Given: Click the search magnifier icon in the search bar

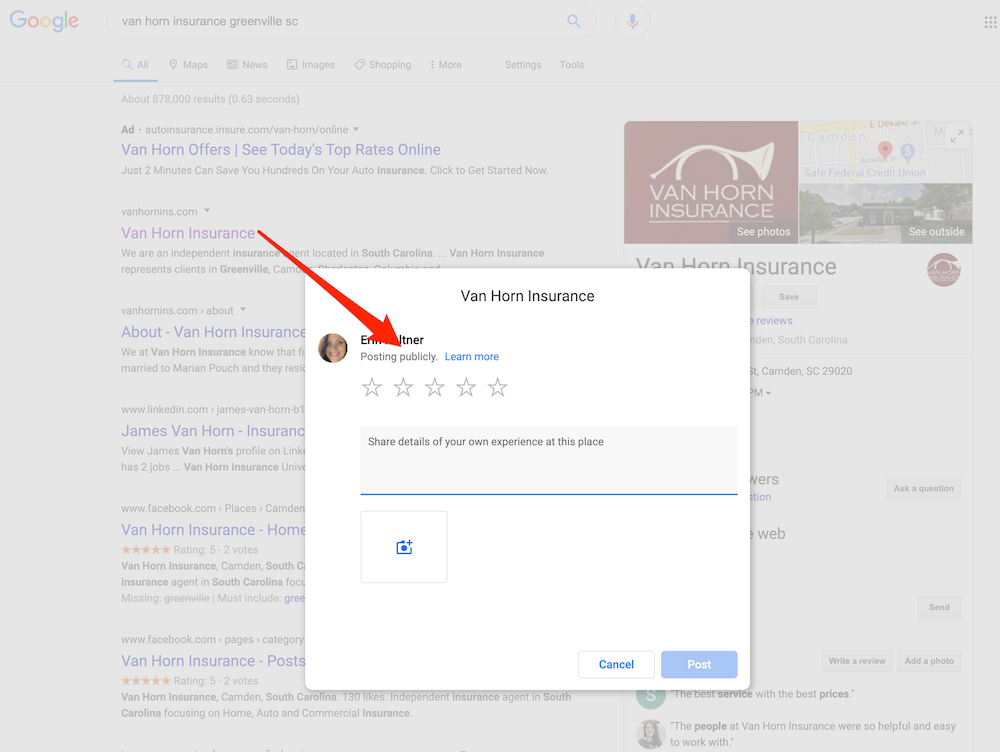Looking at the screenshot, I should (574, 21).
